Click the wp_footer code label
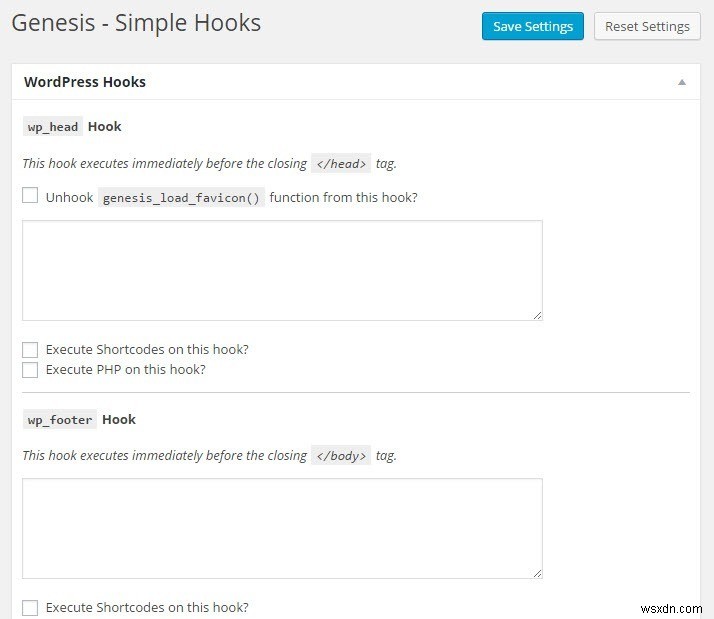 click(x=60, y=420)
